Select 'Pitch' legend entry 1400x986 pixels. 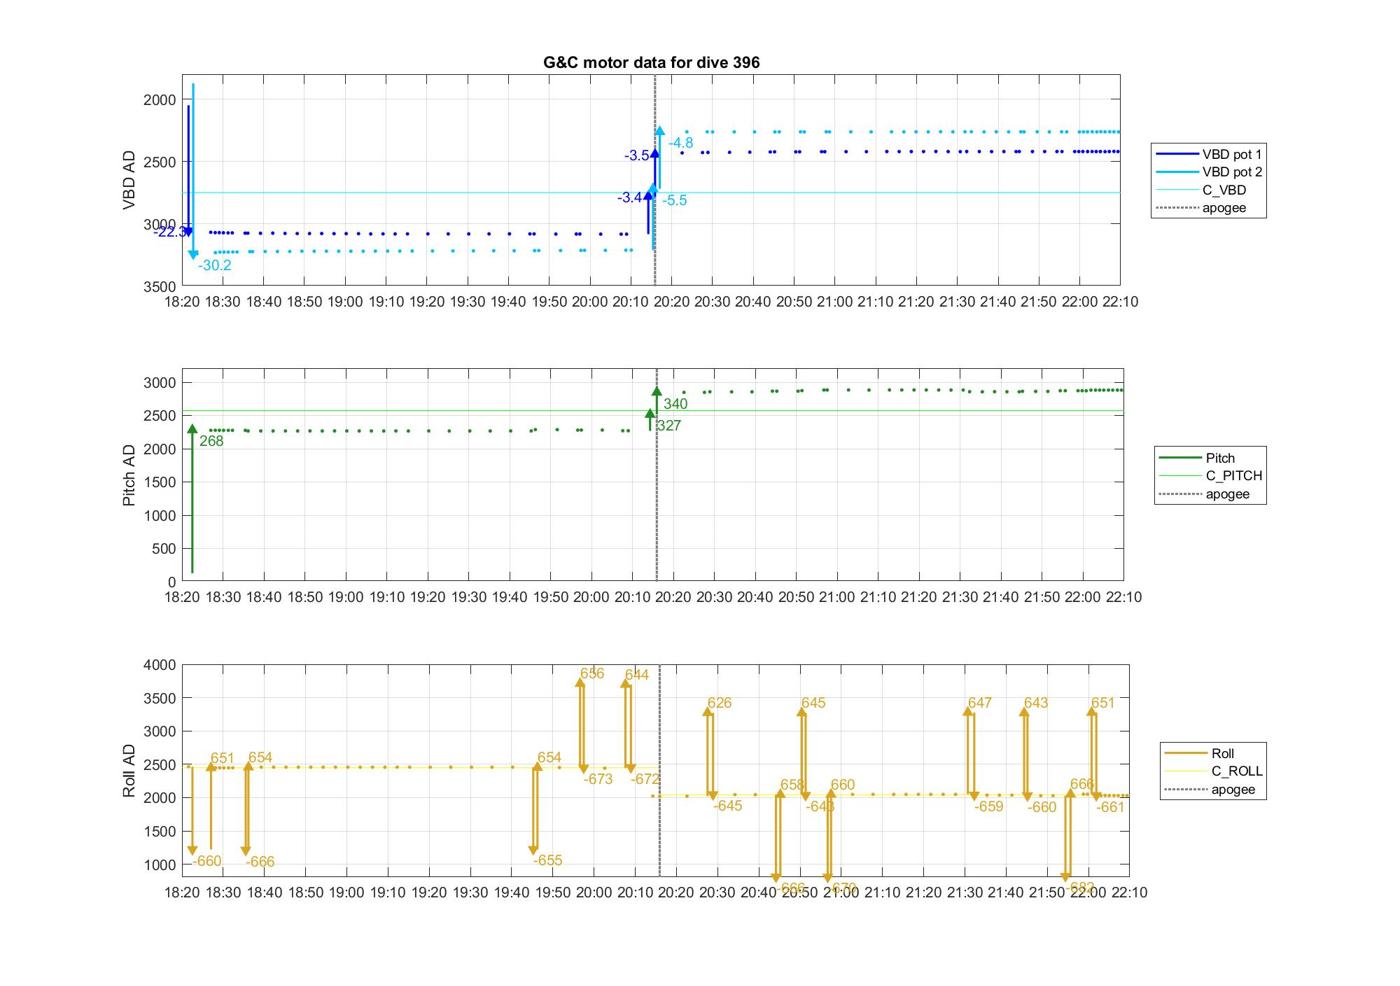(x=1198, y=458)
